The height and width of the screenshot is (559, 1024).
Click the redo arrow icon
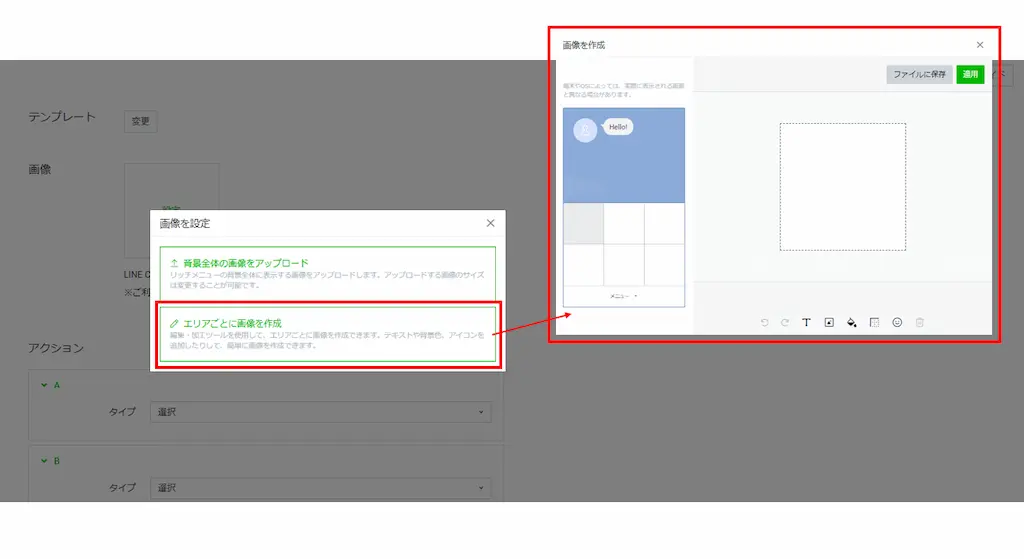click(x=785, y=322)
